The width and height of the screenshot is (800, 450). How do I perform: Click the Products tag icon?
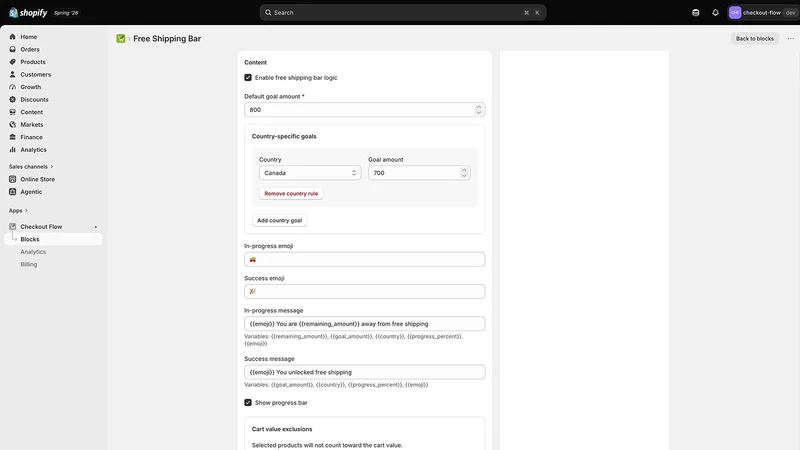[12, 62]
